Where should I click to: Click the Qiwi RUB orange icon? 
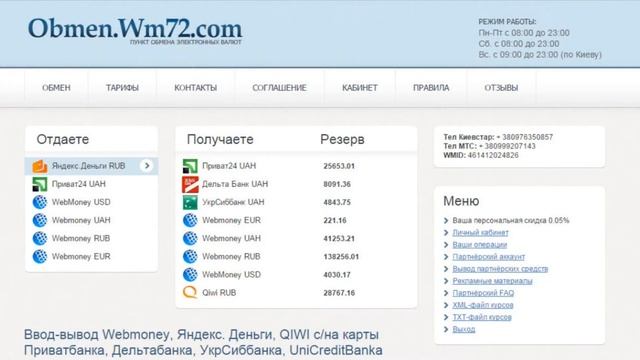(x=190, y=292)
